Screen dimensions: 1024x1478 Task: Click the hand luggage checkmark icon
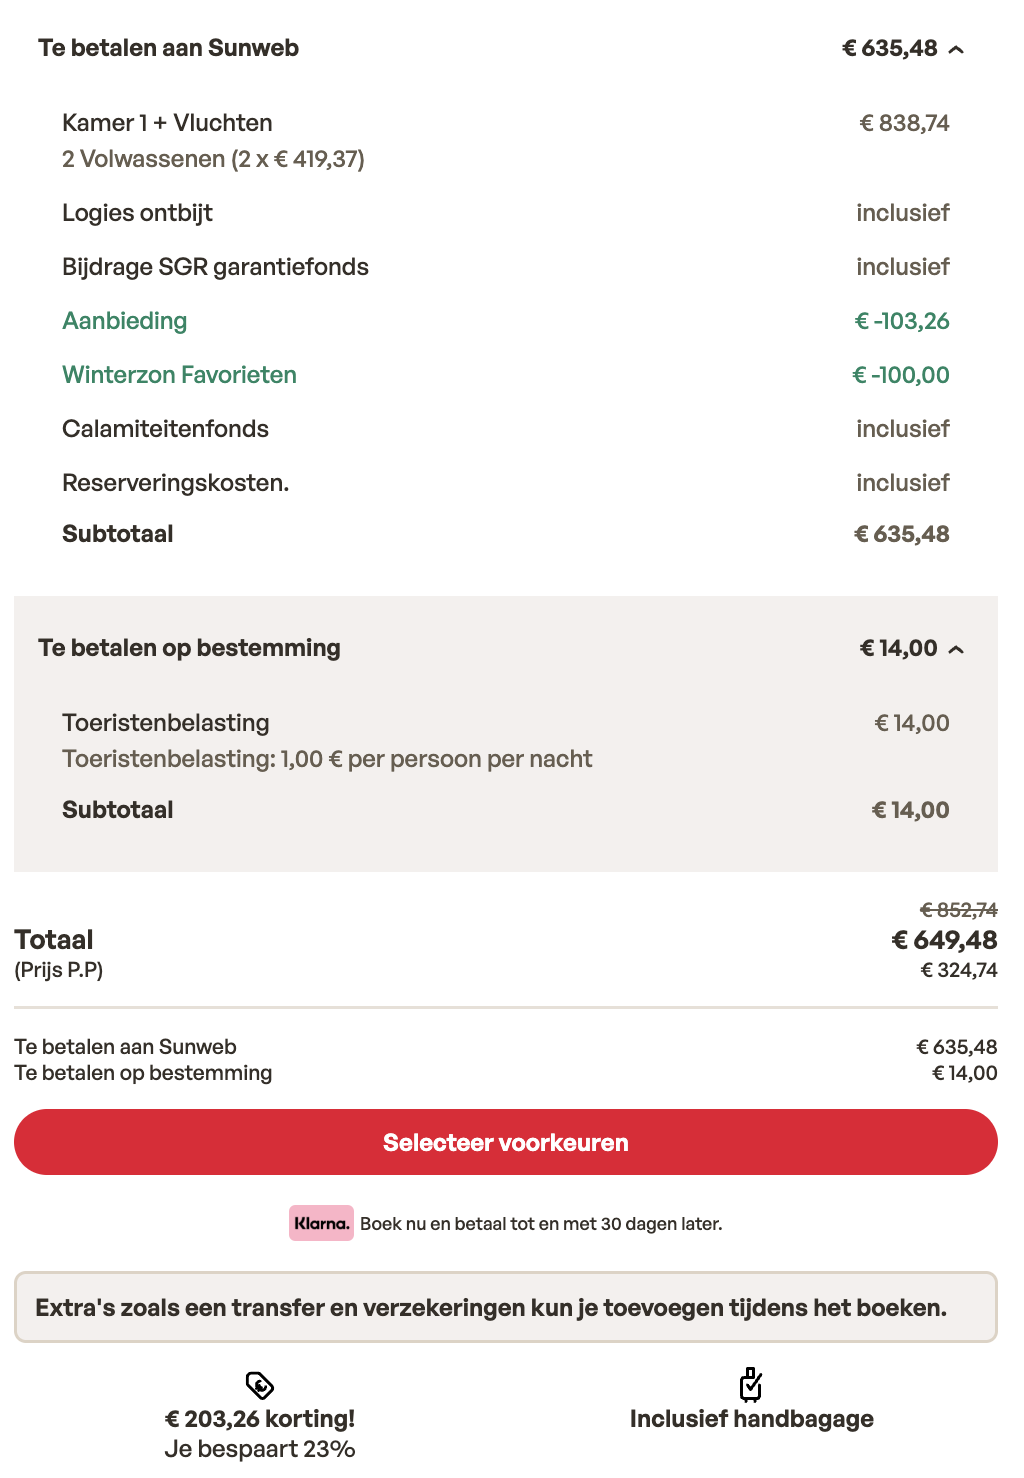[751, 1385]
